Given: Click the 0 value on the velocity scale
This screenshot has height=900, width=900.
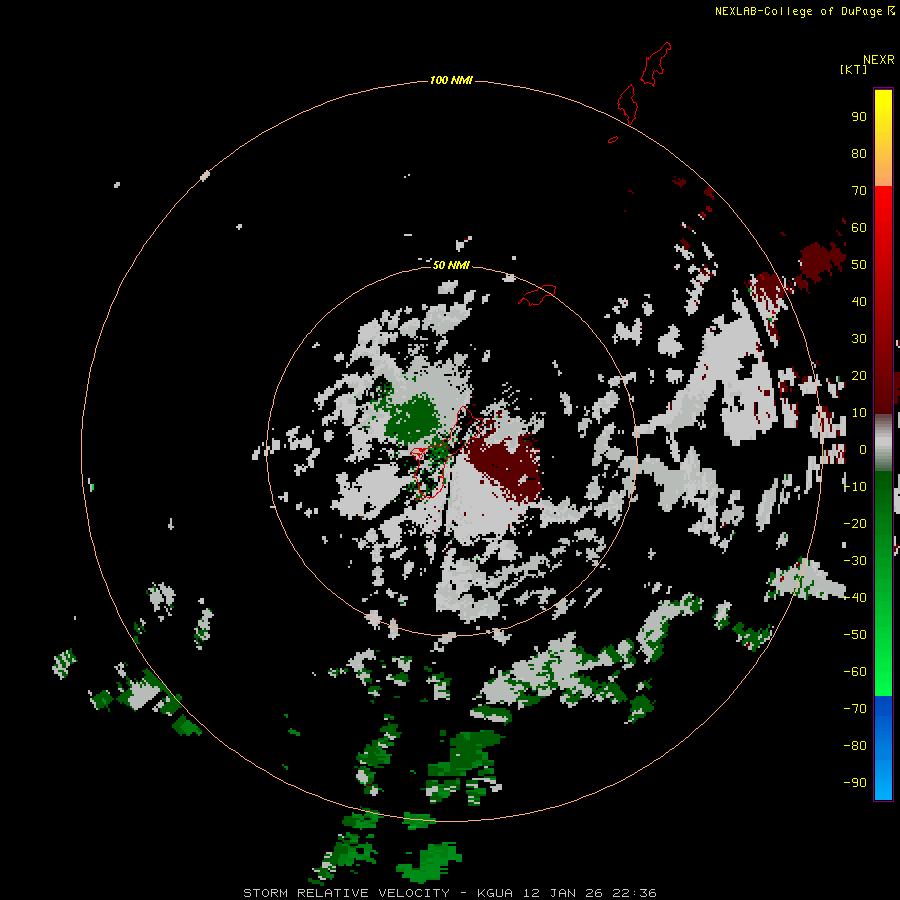Looking at the screenshot, I should (863, 450).
